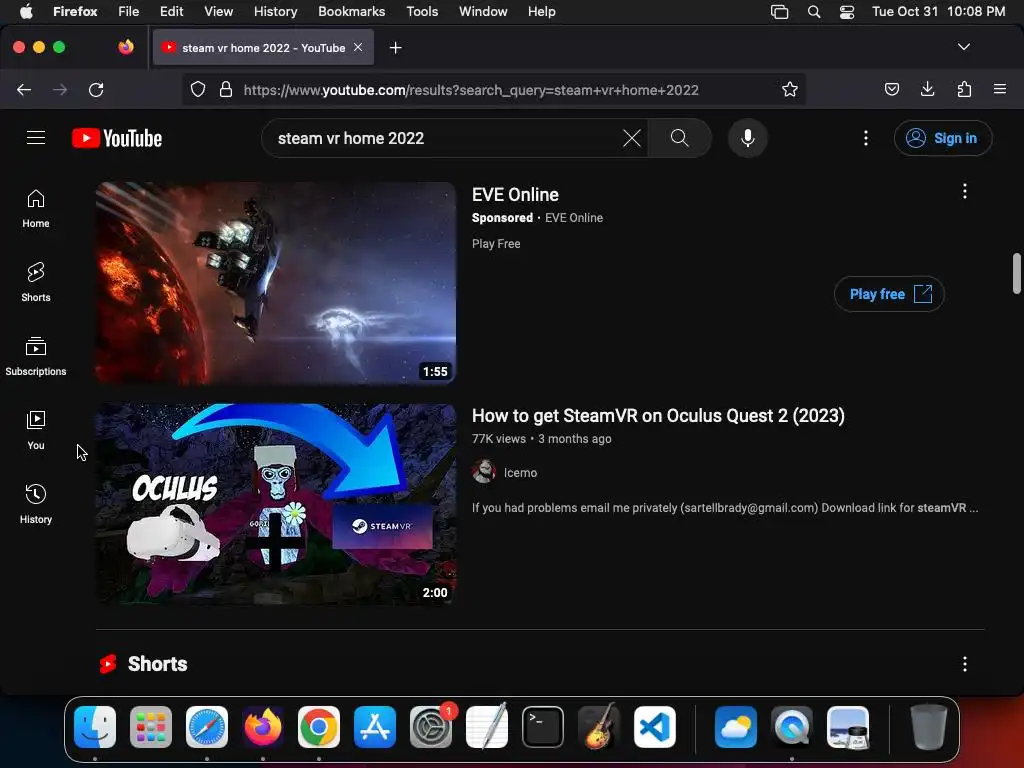
Task: Start voice search with the microphone
Action: tap(748, 138)
